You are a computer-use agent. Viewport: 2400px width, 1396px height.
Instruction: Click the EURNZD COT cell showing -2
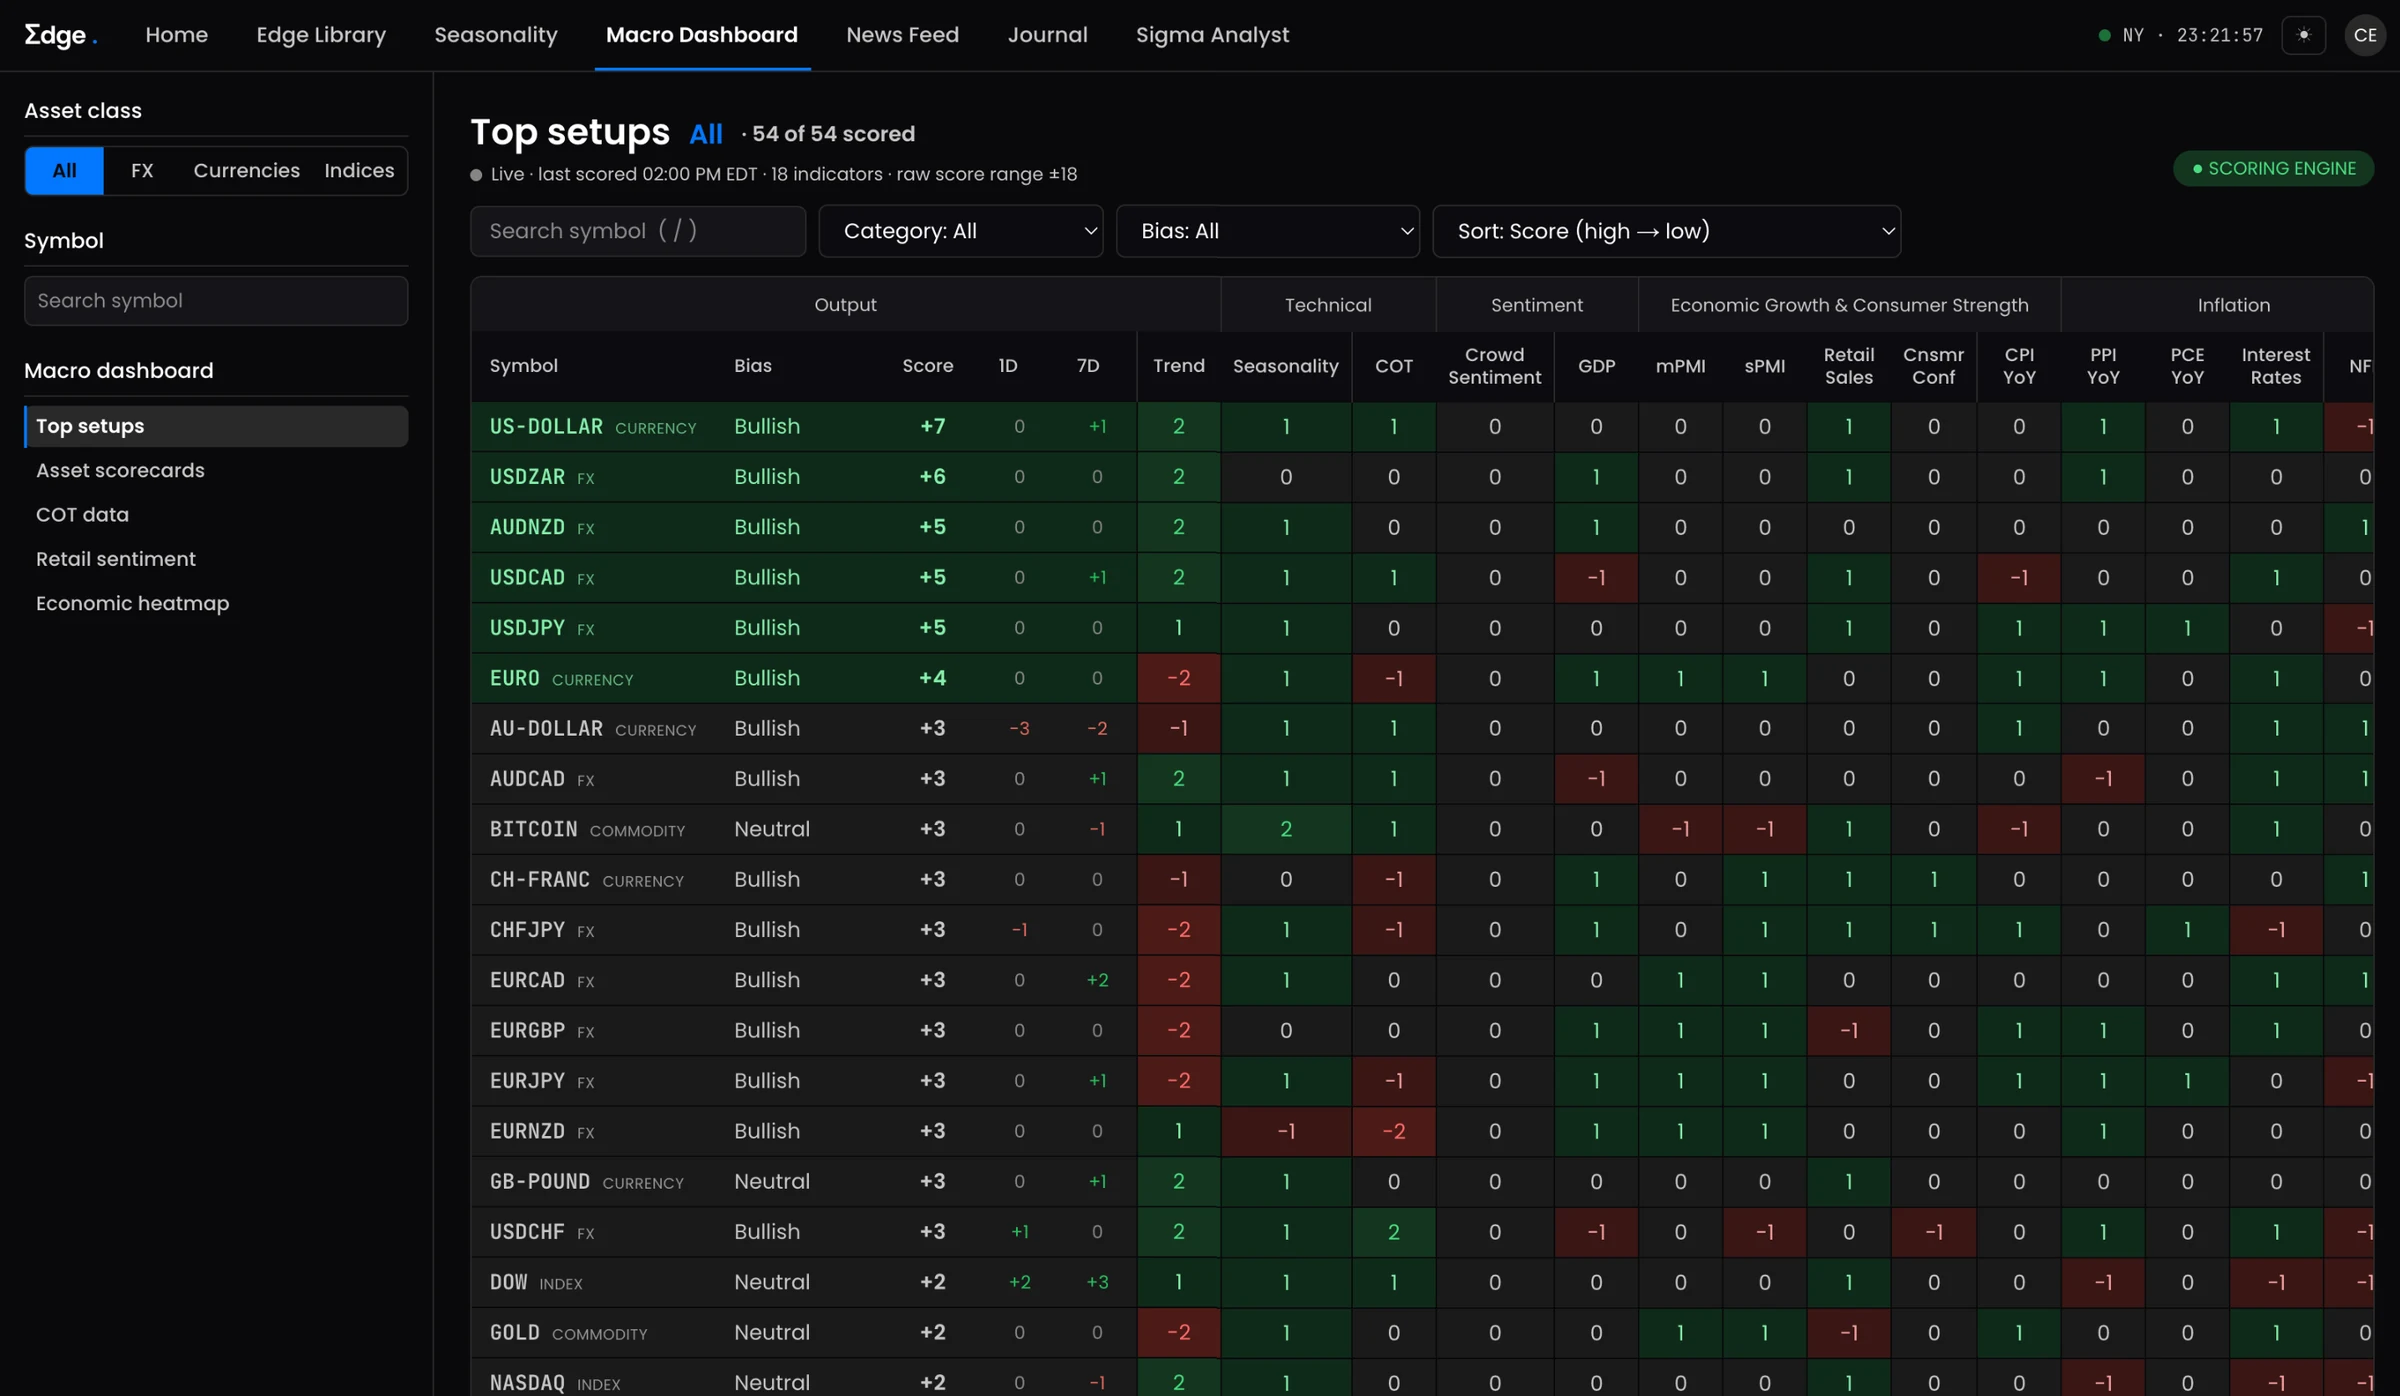click(1393, 1131)
